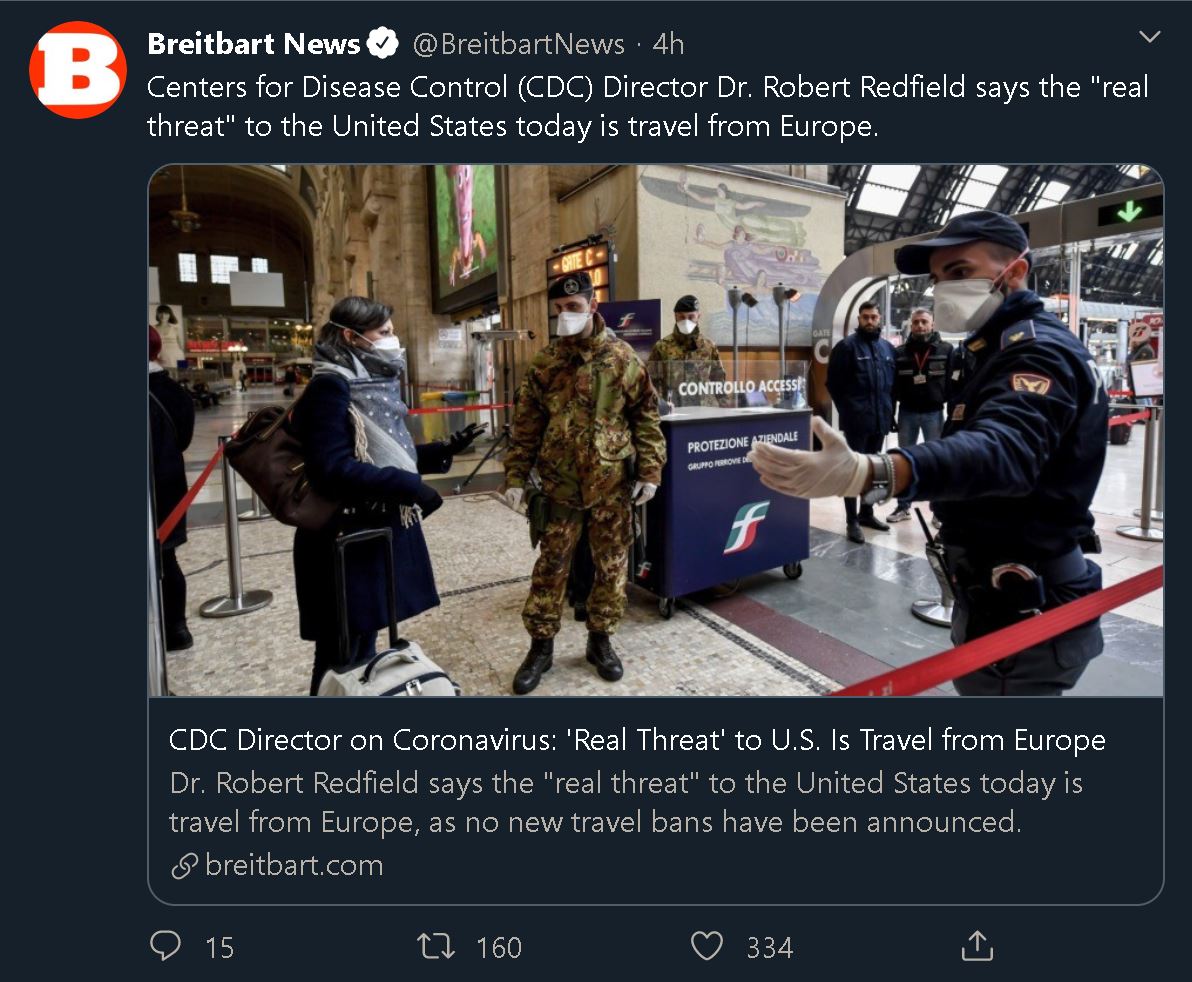Open the tweet options chevron menu
This screenshot has width=1192, height=982.
tap(1149, 36)
